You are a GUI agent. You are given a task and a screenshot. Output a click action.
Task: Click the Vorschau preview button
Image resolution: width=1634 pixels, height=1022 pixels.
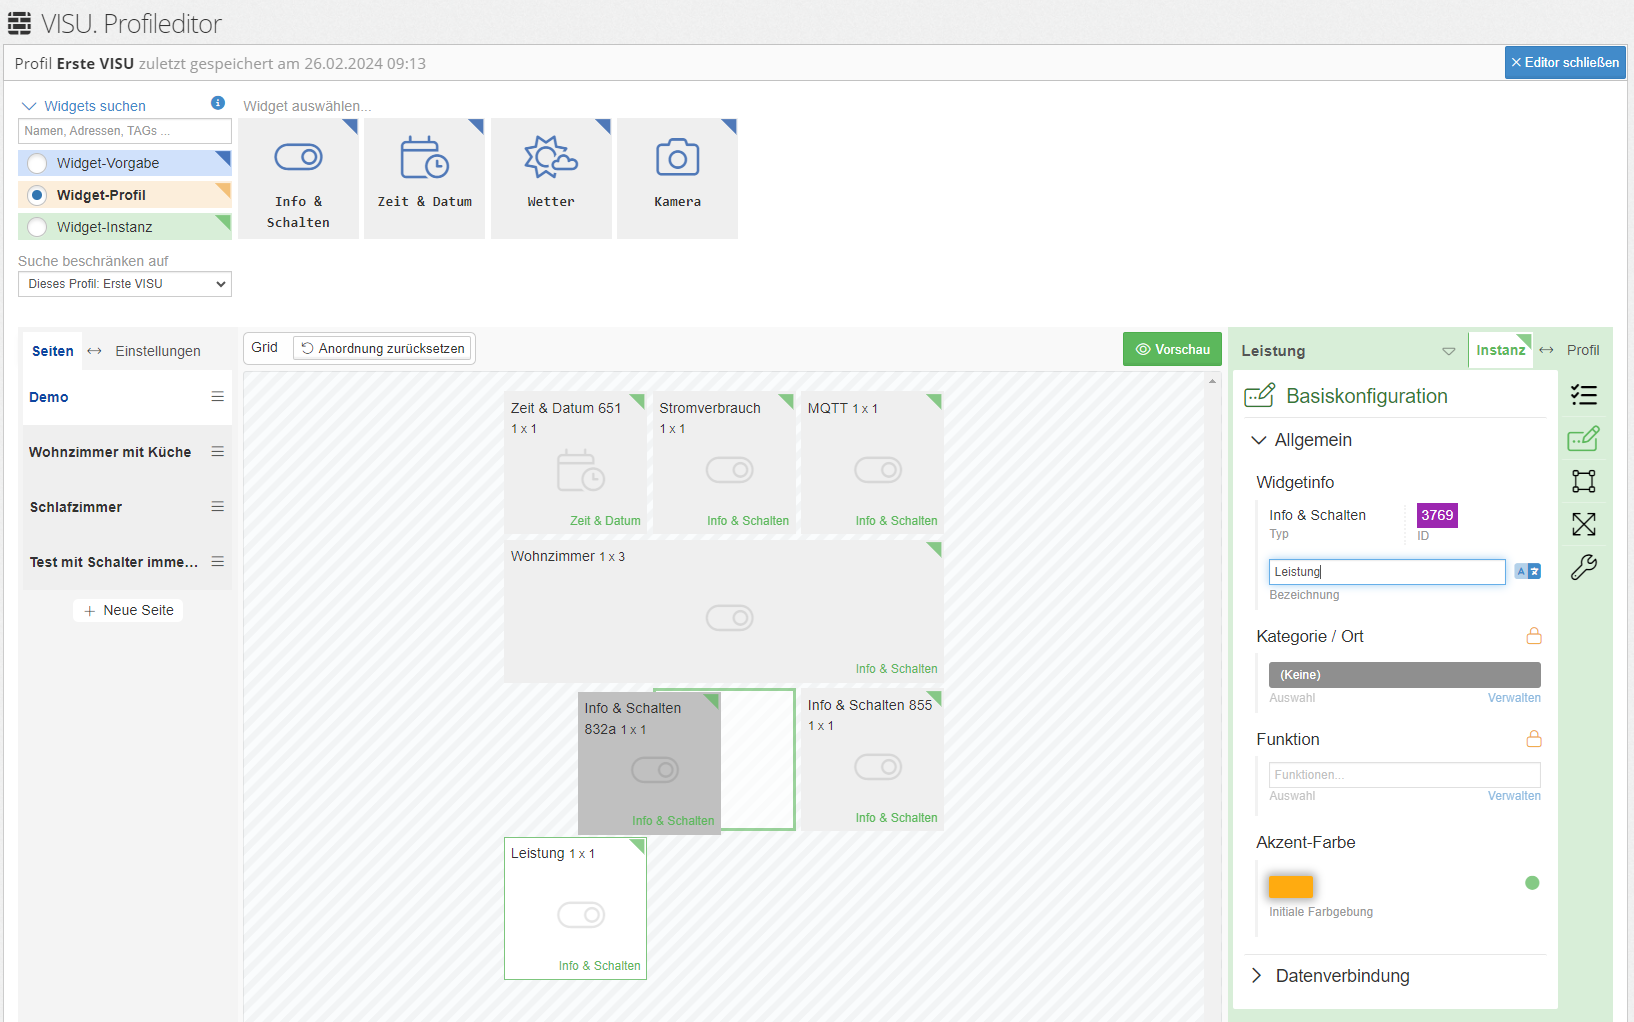click(x=1172, y=349)
